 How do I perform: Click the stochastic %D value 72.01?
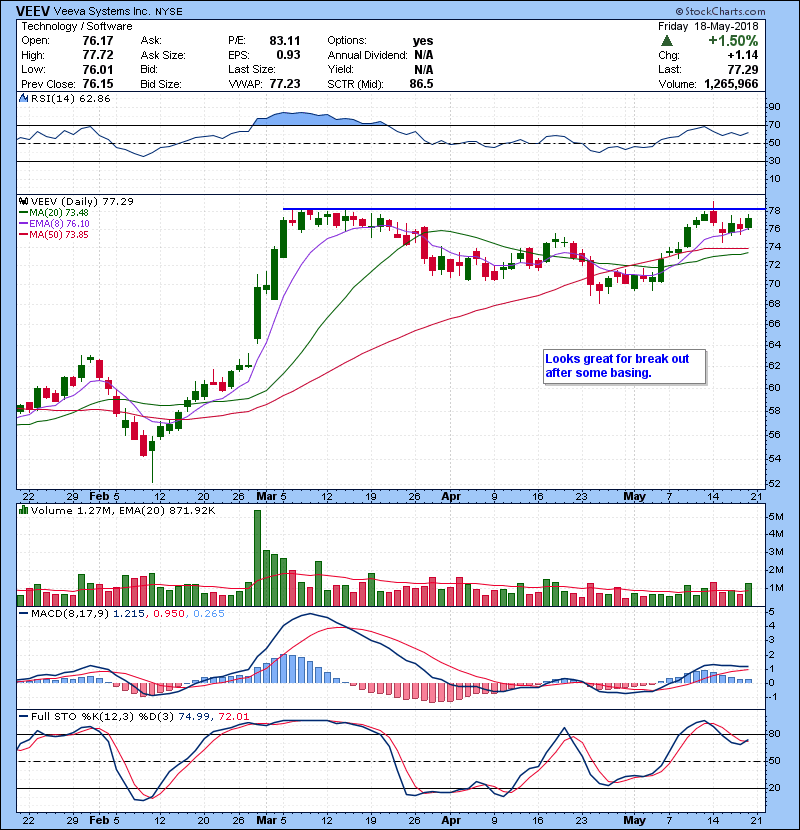tap(233, 717)
